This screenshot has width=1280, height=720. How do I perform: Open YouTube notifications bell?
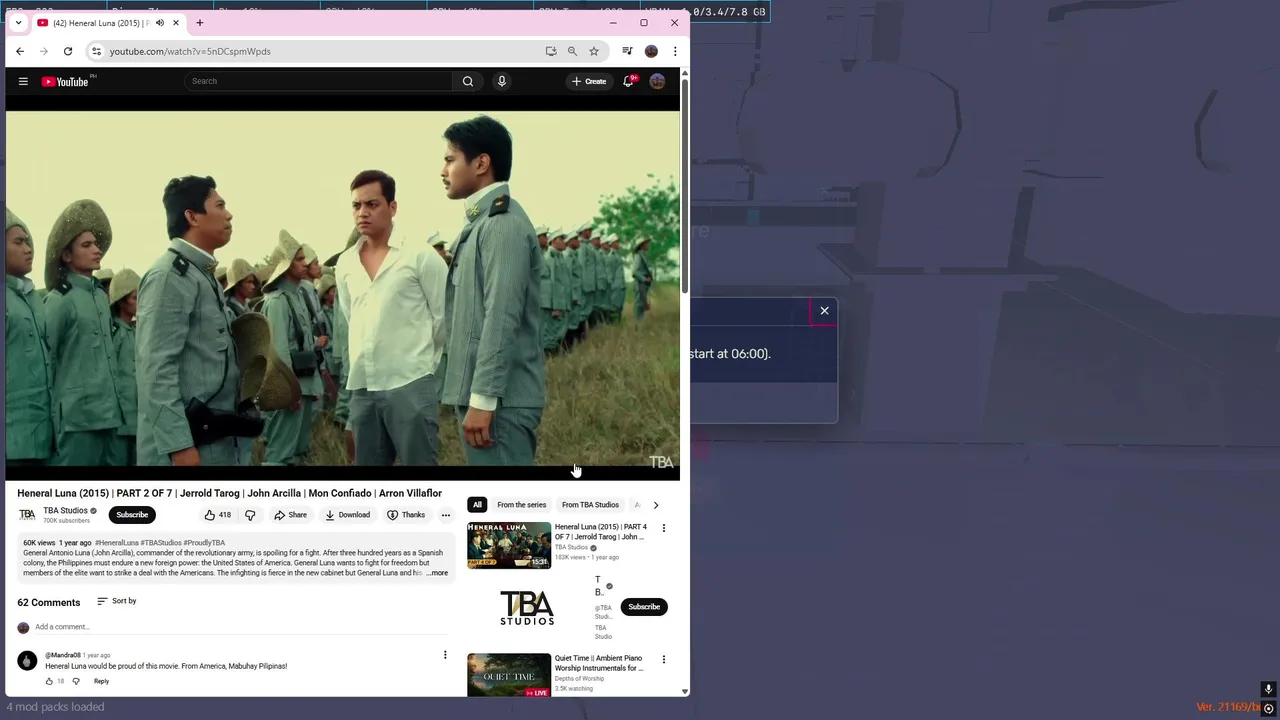tap(629, 81)
